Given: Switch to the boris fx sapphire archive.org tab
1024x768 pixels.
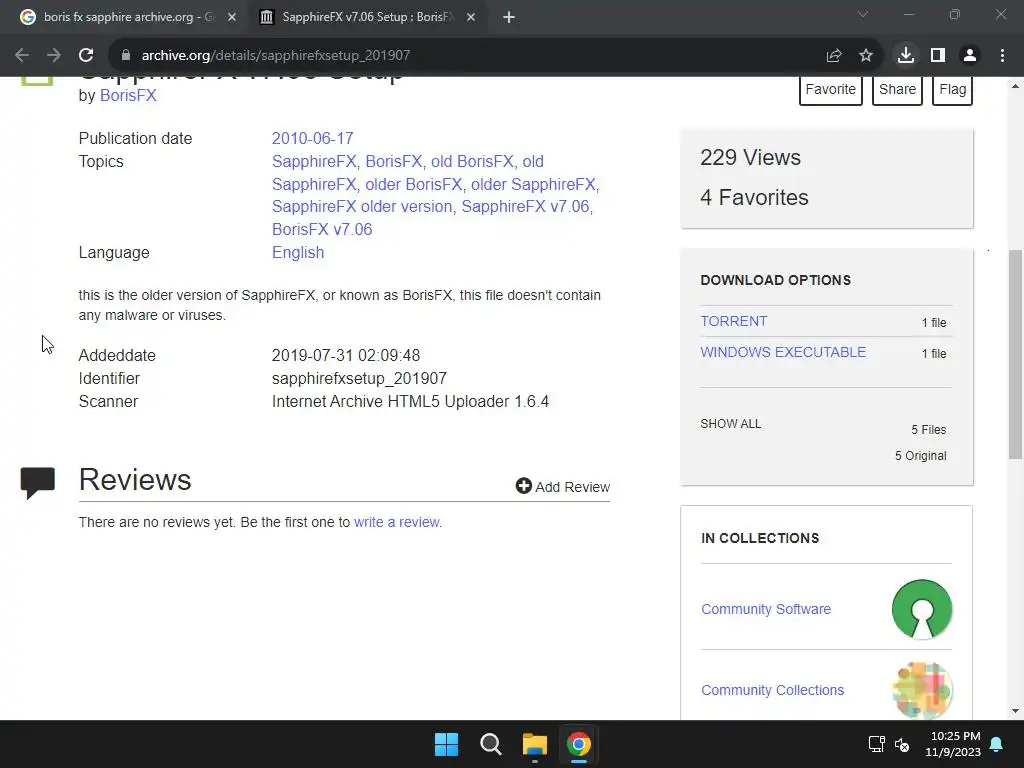Looking at the screenshot, I should 127,18.
